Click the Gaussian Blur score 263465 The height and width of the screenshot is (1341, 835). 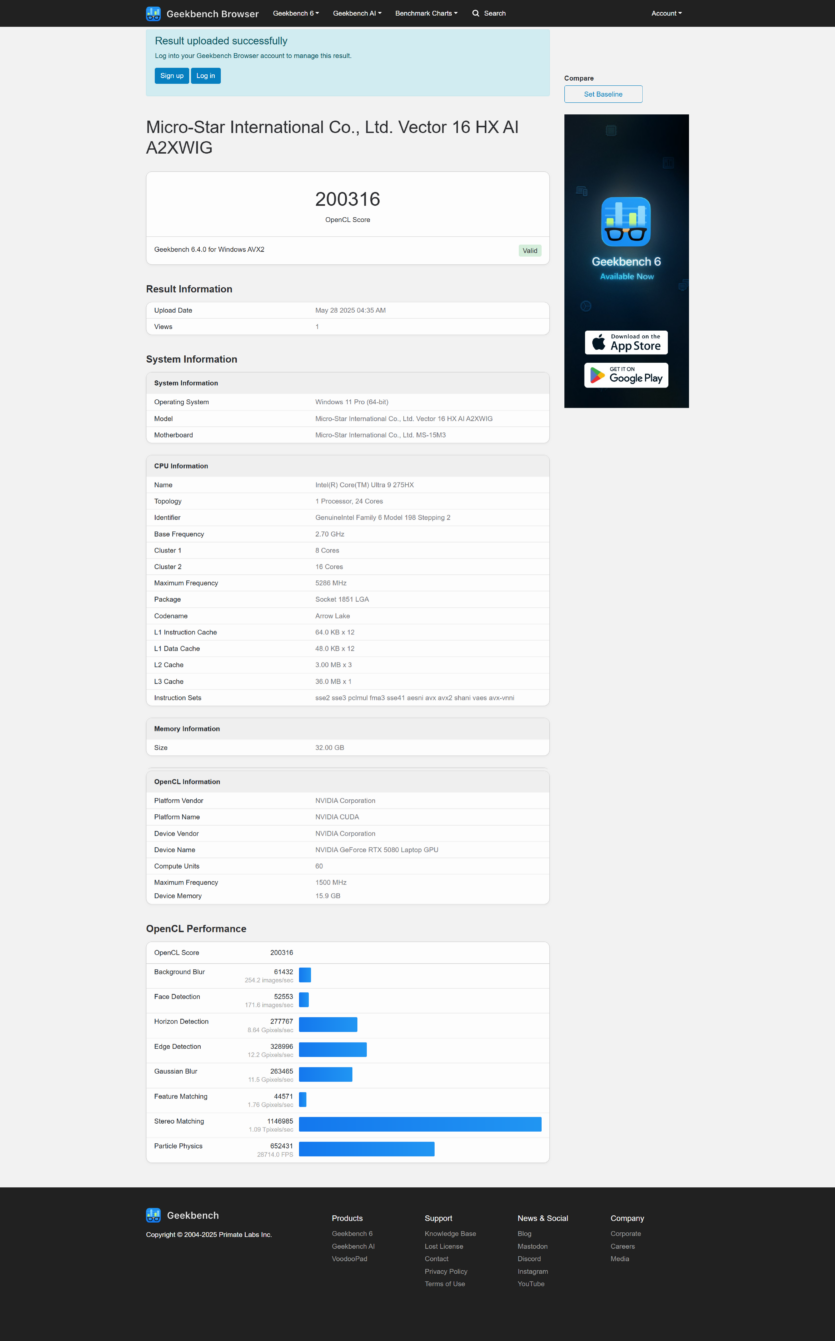[x=281, y=1071]
